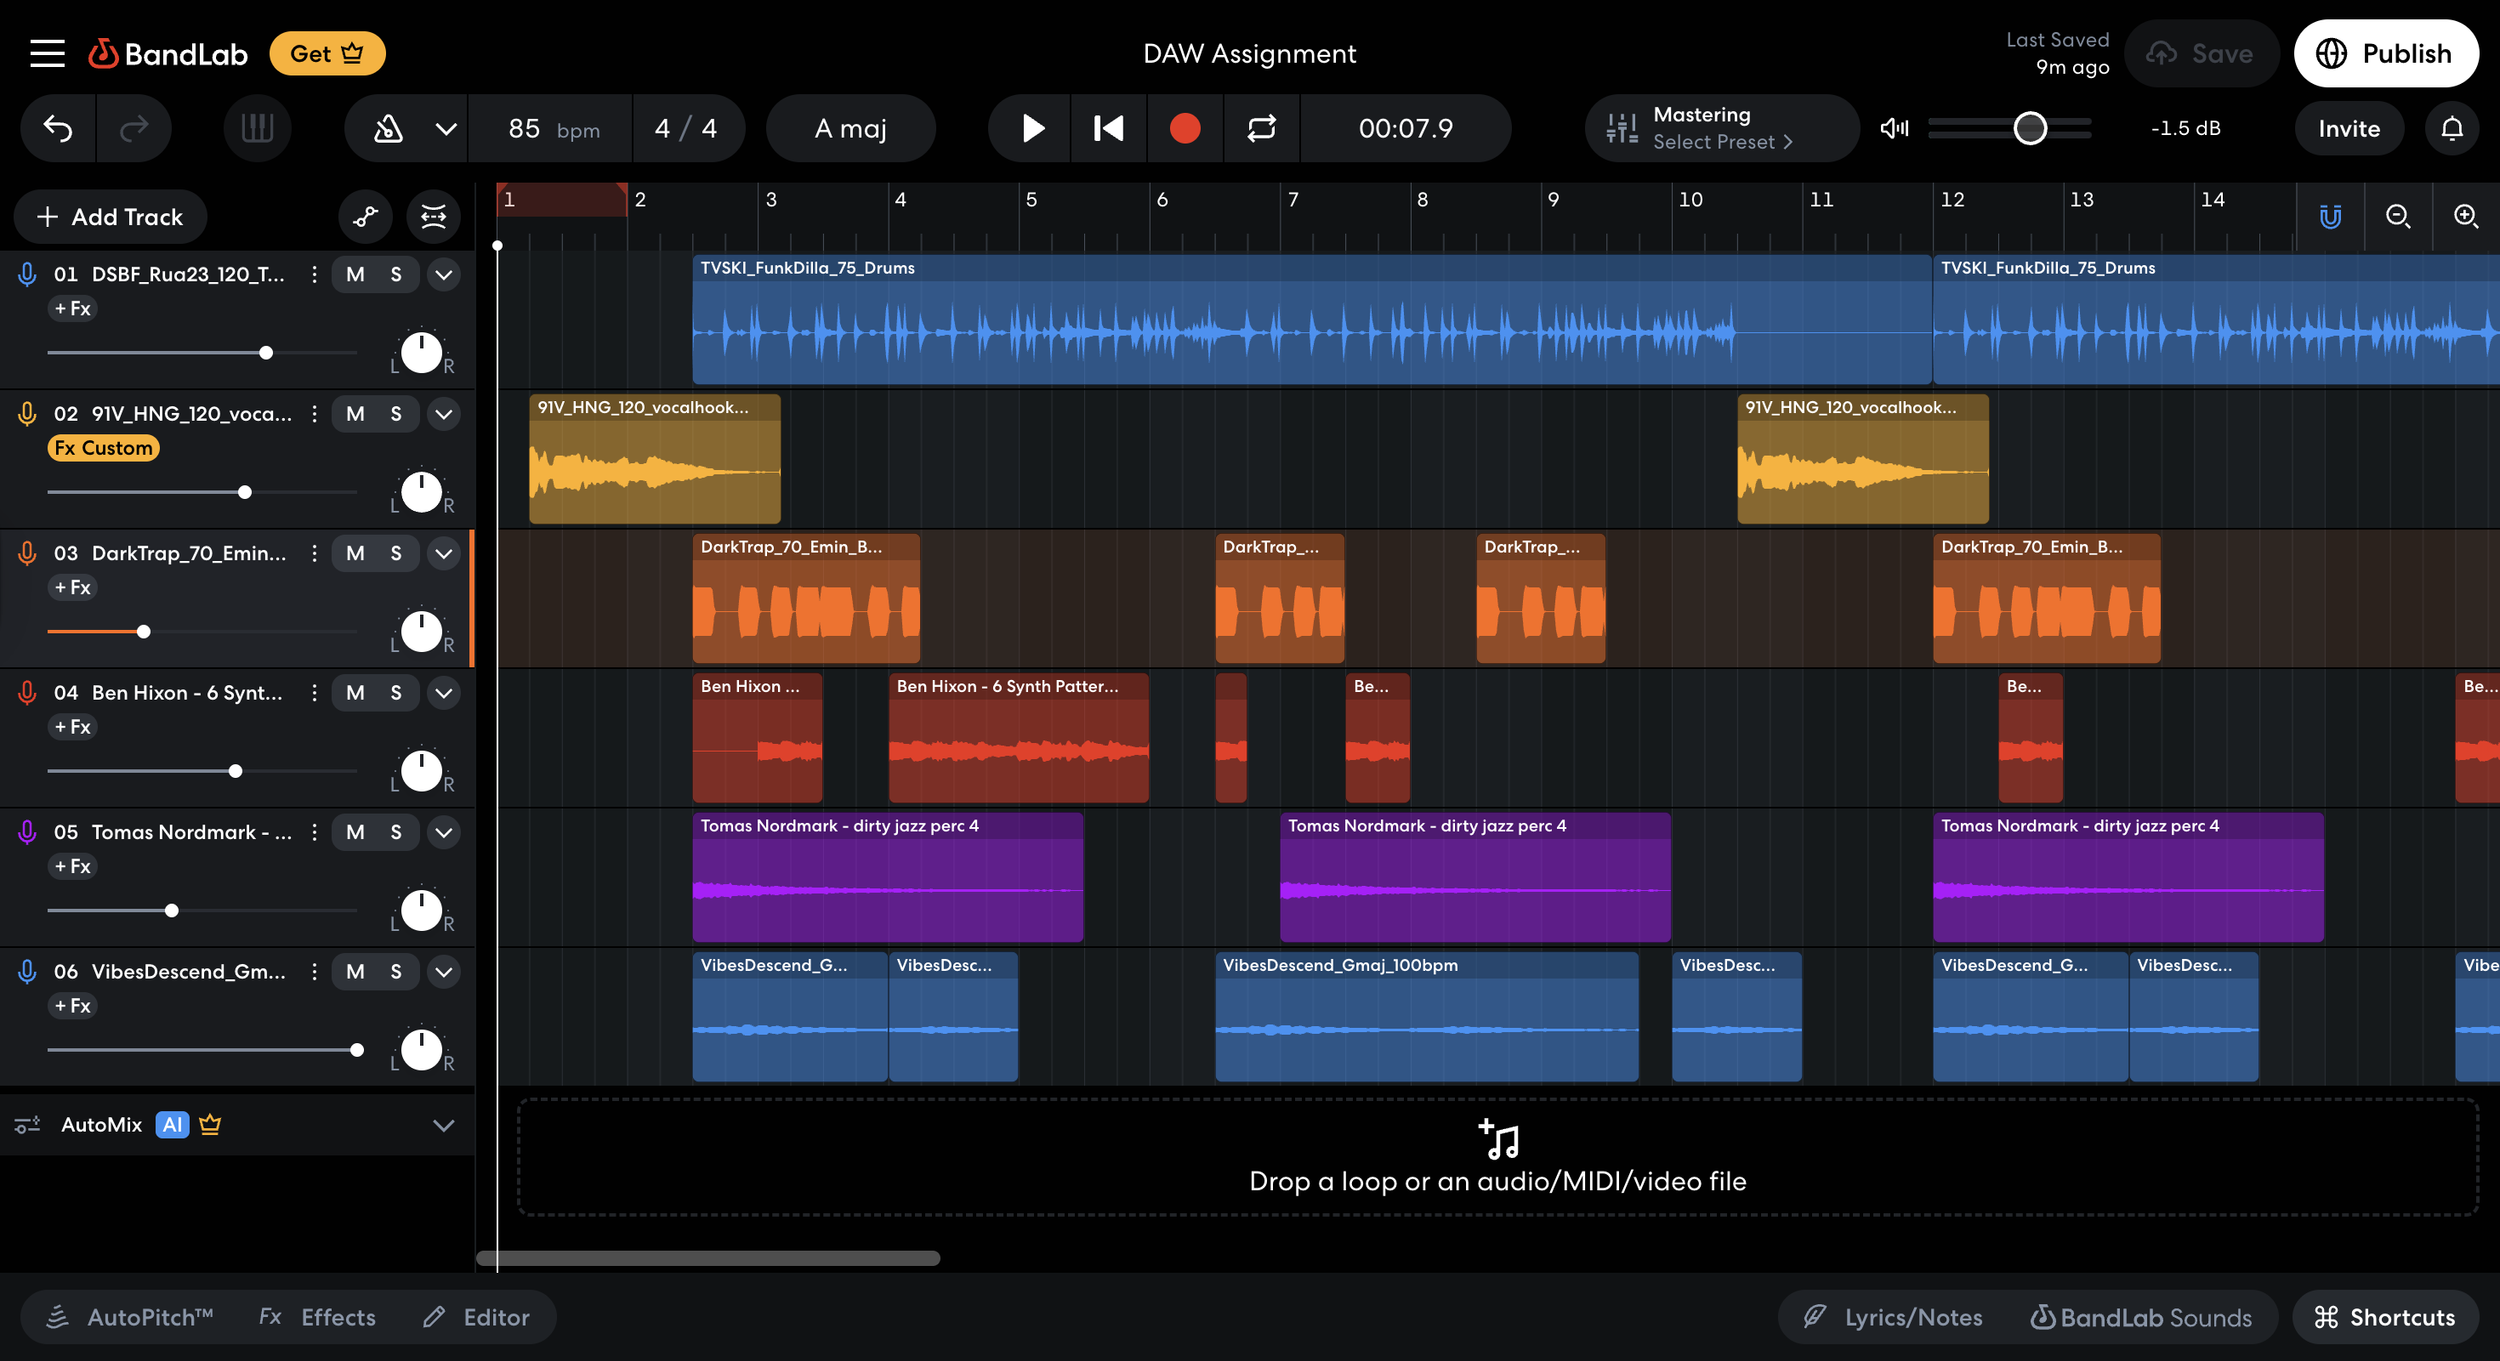Click the notification bell icon
This screenshot has width=2500, height=1361.
(x=2451, y=128)
